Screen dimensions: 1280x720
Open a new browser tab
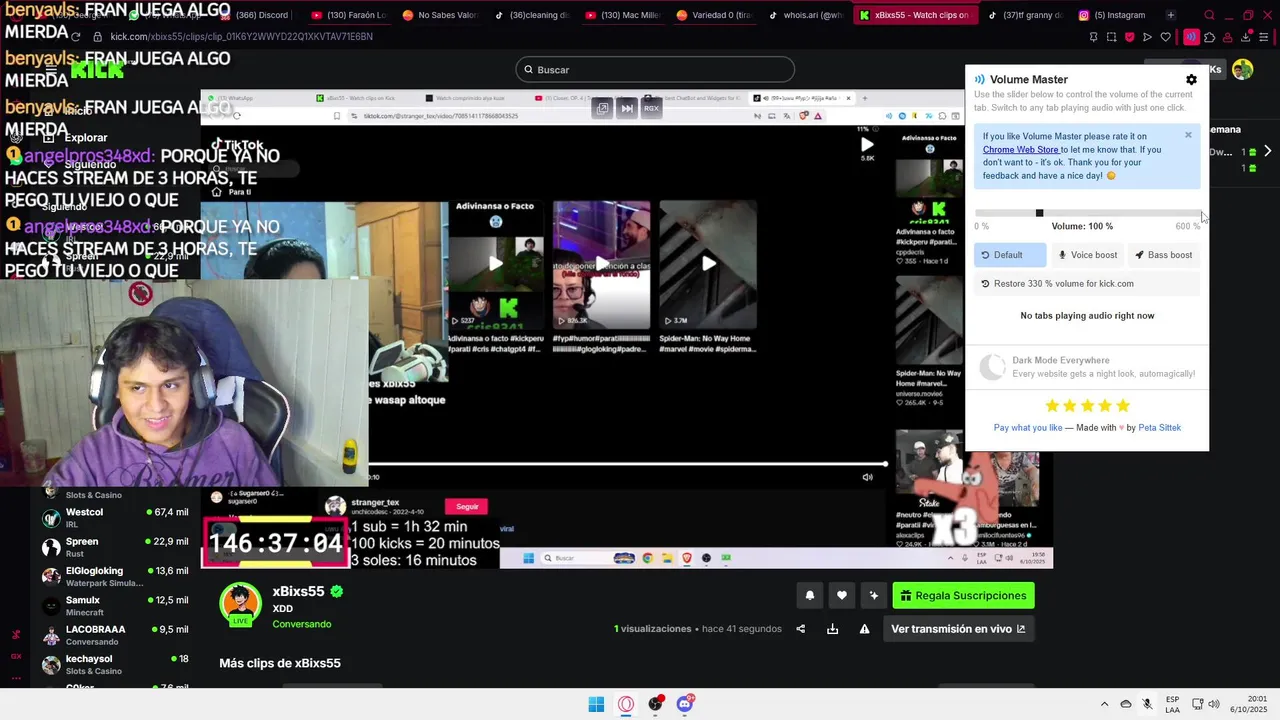[x=1171, y=15]
